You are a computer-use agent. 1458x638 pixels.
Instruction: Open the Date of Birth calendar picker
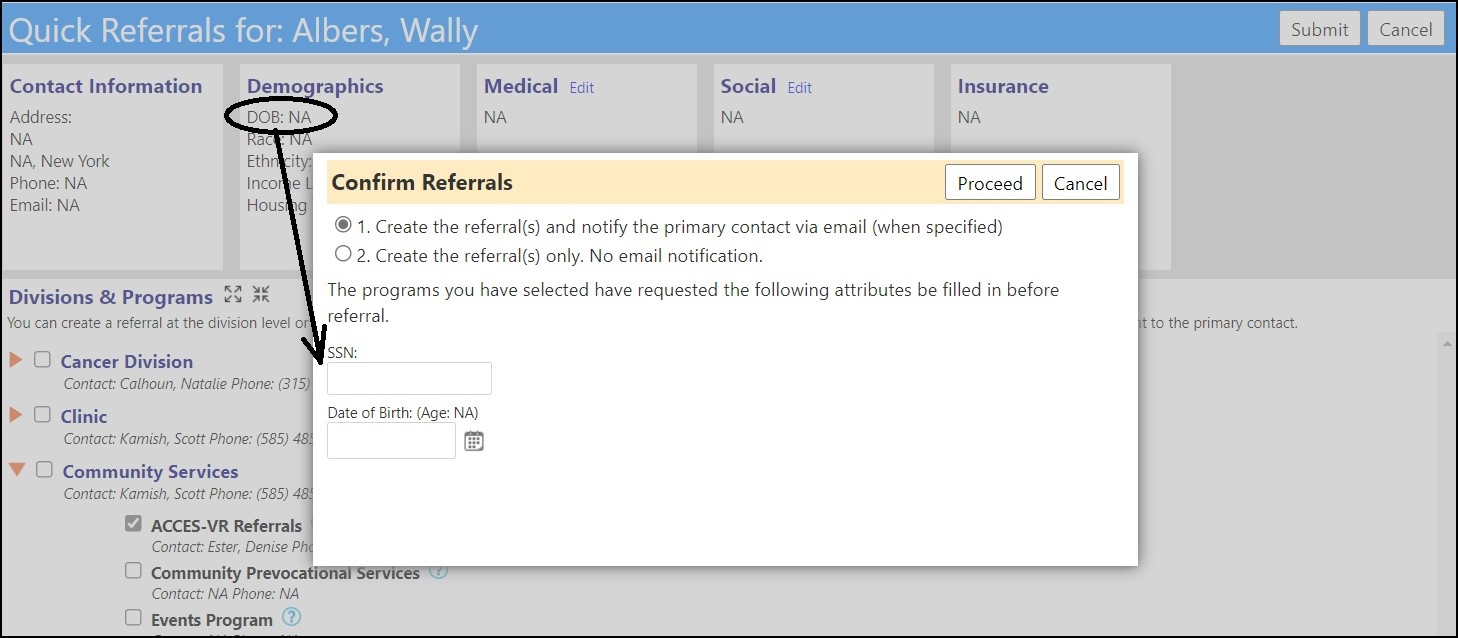474,440
